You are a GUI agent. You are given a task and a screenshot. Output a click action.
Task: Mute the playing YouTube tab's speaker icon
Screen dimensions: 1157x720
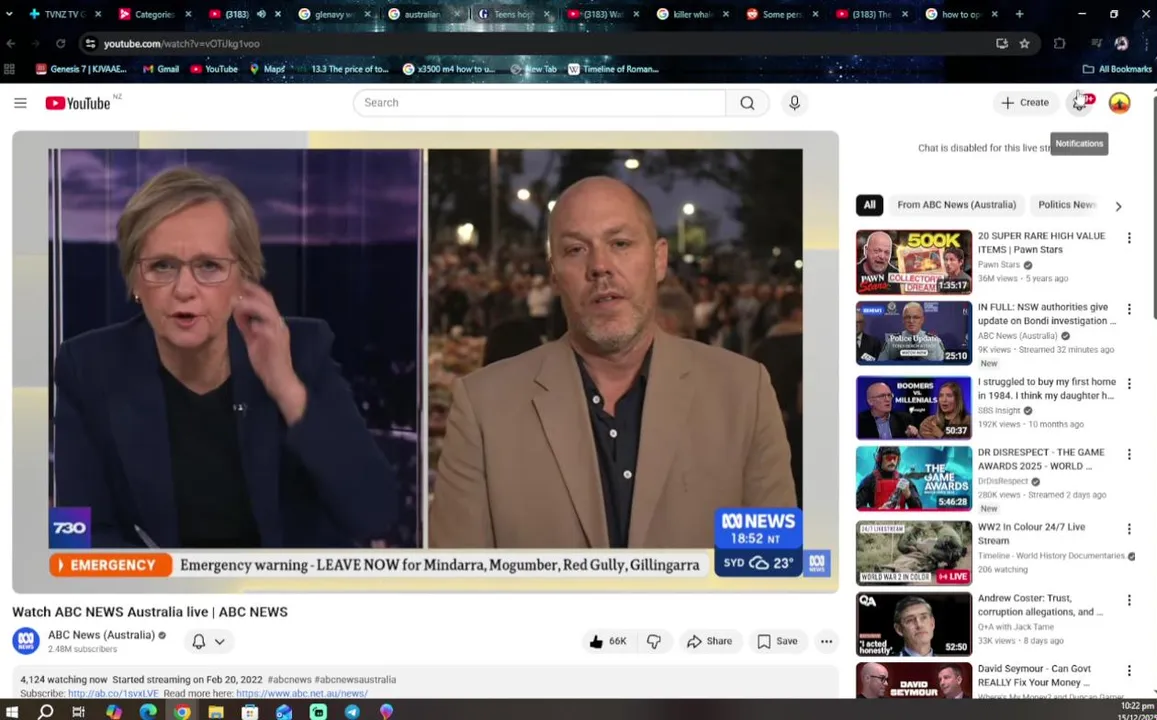tap(260, 14)
